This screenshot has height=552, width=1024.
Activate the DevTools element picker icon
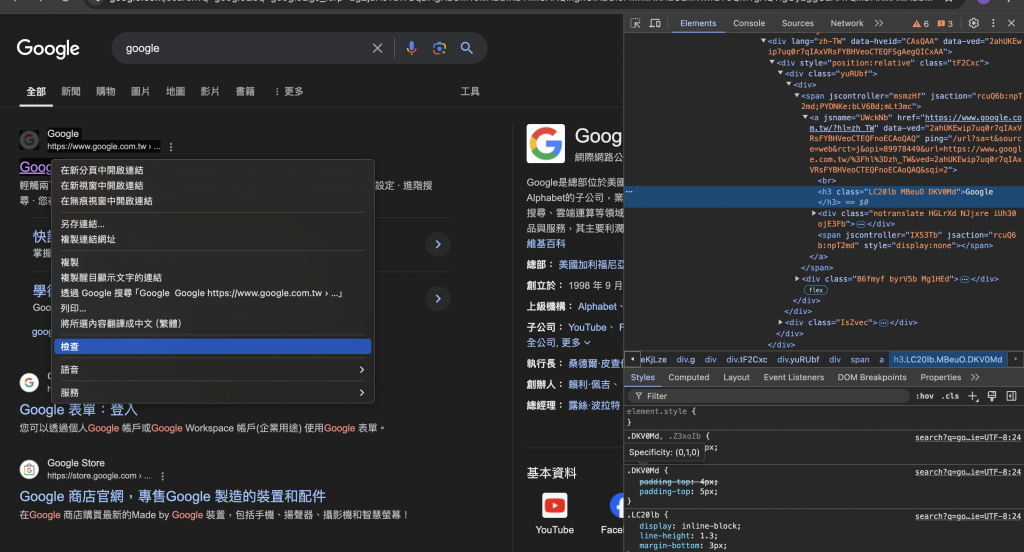coord(635,23)
